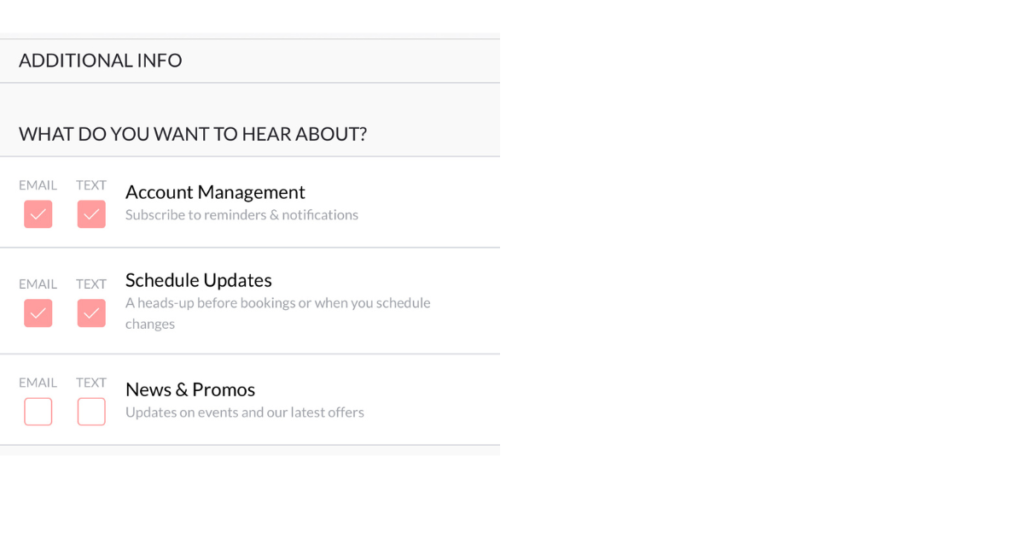The height and width of the screenshot is (538, 1024).
Task: Click the TEXT label in Account Management row
Action: coord(91,185)
